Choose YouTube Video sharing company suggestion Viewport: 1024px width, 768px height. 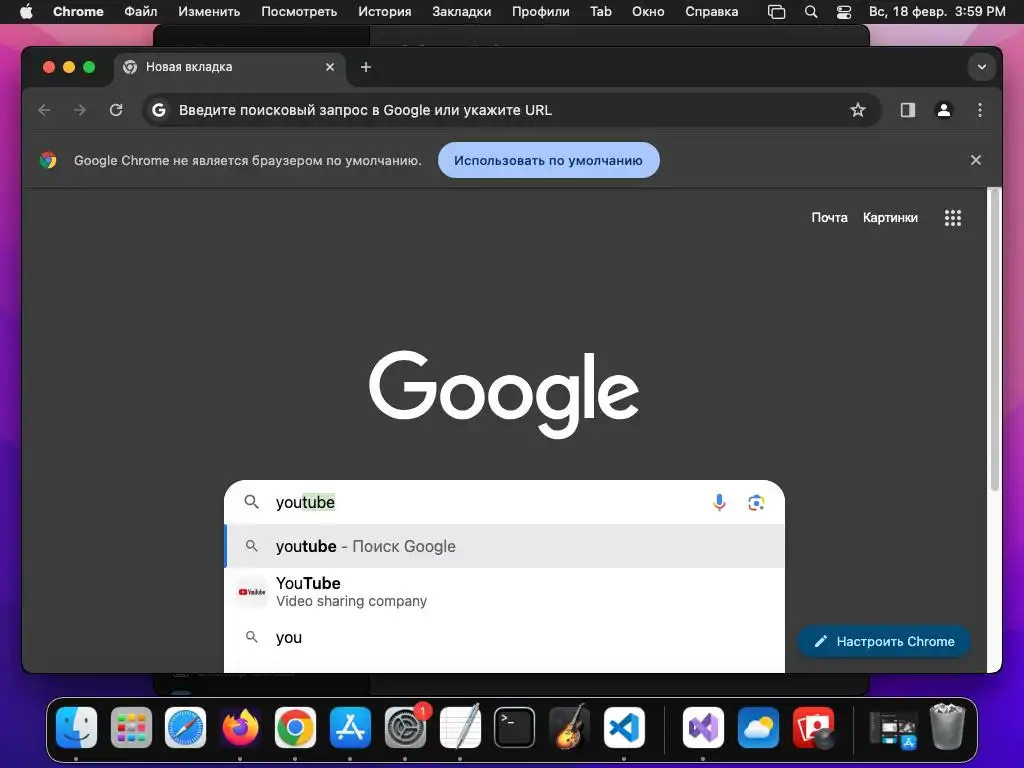click(x=504, y=592)
